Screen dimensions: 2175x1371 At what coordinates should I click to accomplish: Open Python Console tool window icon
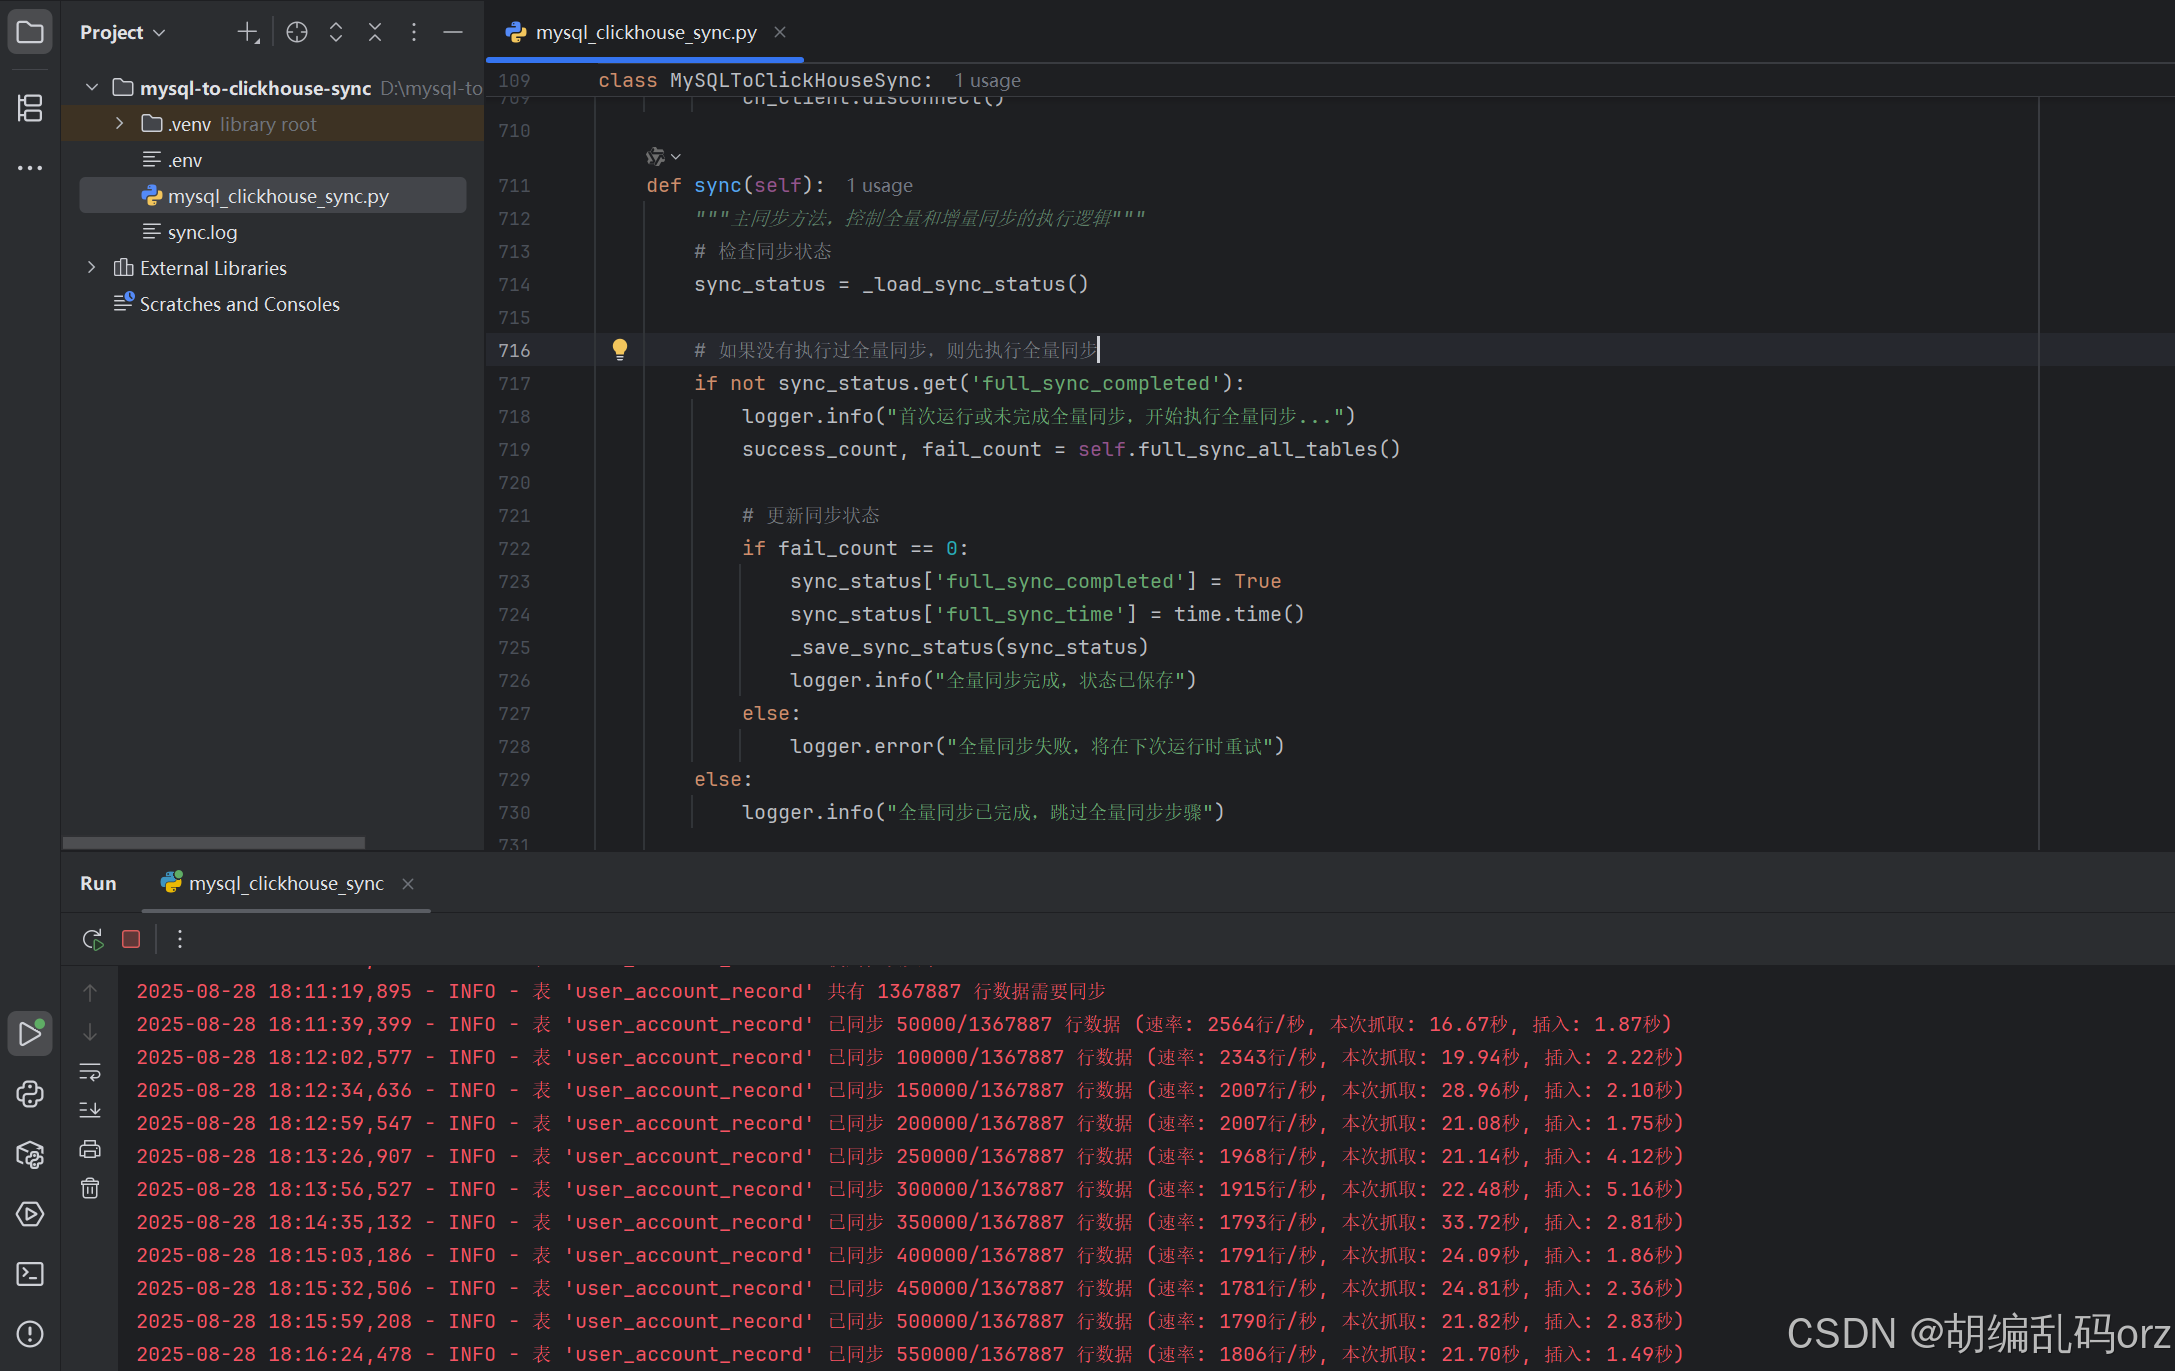(x=30, y=1094)
